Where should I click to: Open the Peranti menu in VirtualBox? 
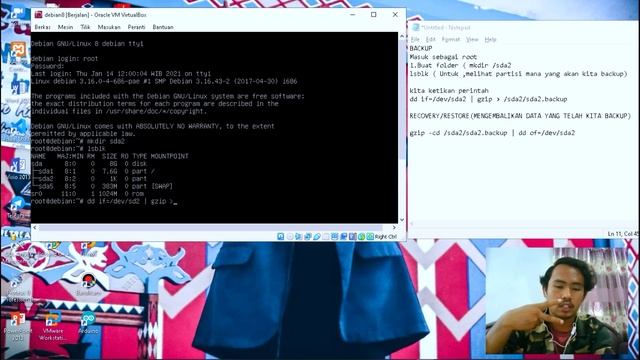[x=136, y=27]
